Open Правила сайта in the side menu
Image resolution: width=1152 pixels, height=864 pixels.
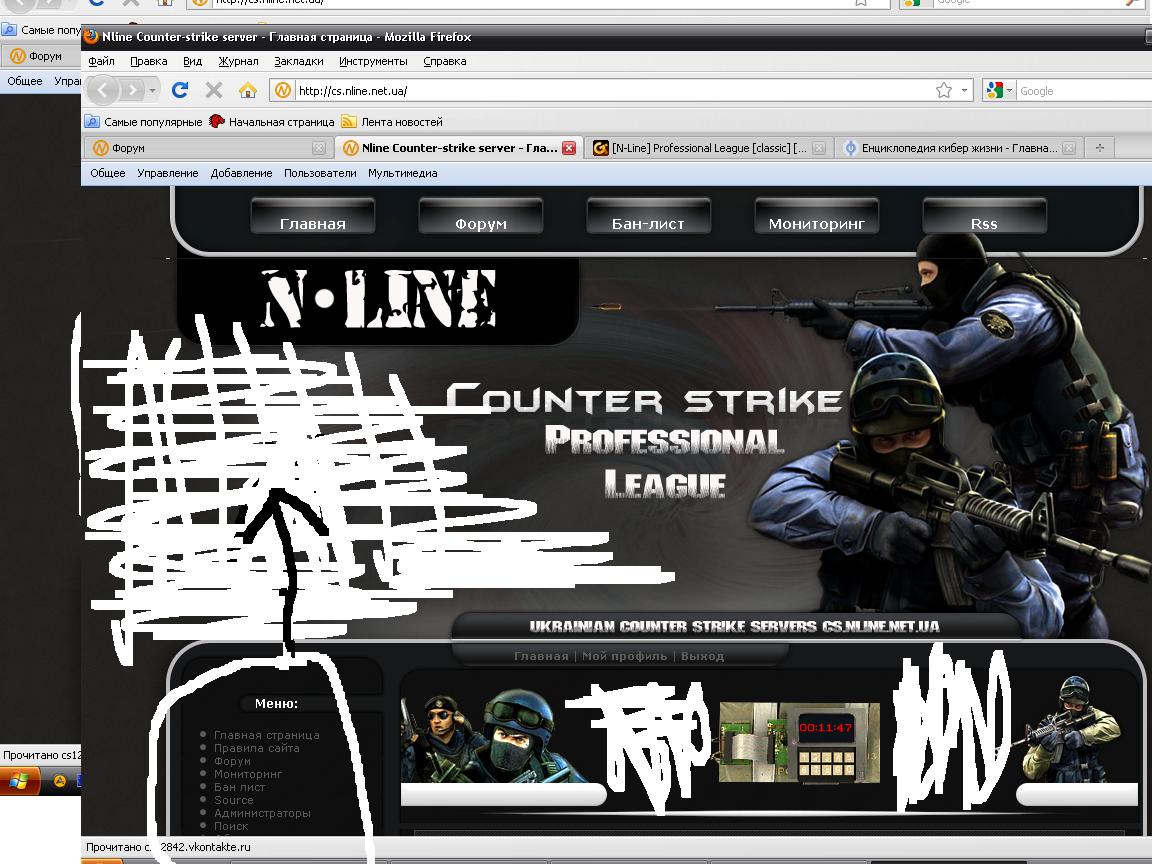(256, 748)
